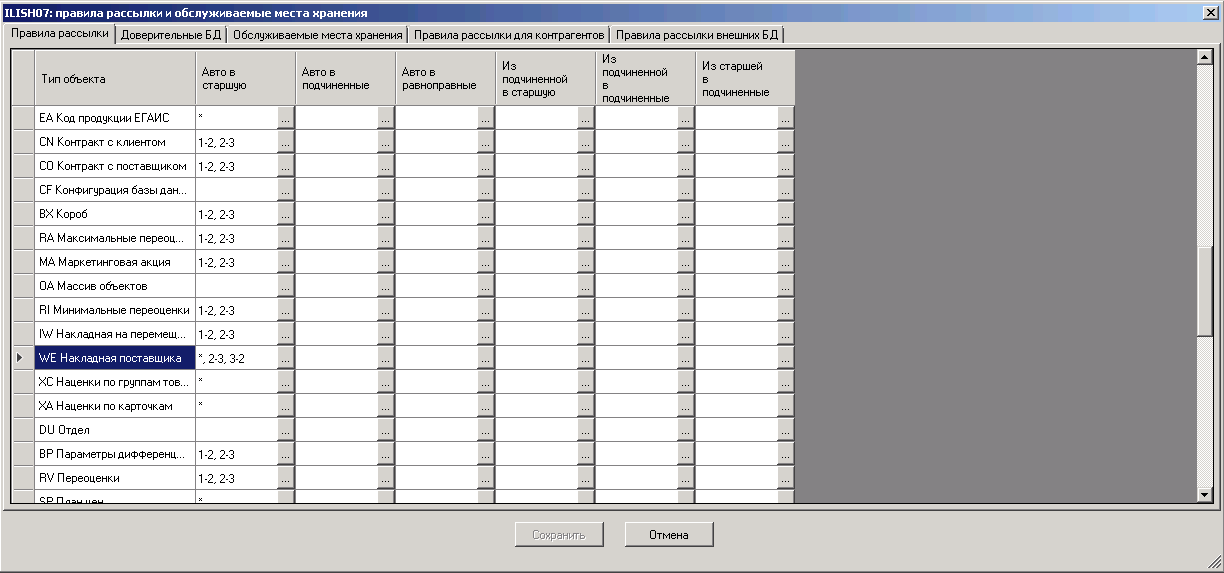Close the ILISH07 dialog window
This screenshot has height=573, width=1224.
tap(1211, 12)
